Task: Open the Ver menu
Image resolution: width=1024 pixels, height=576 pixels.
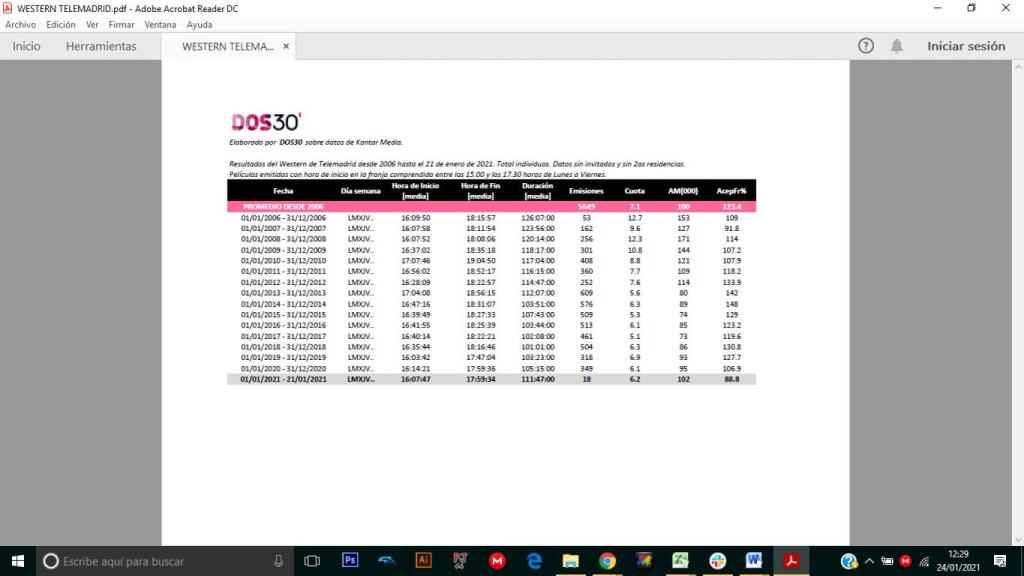Action: [92, 25]
